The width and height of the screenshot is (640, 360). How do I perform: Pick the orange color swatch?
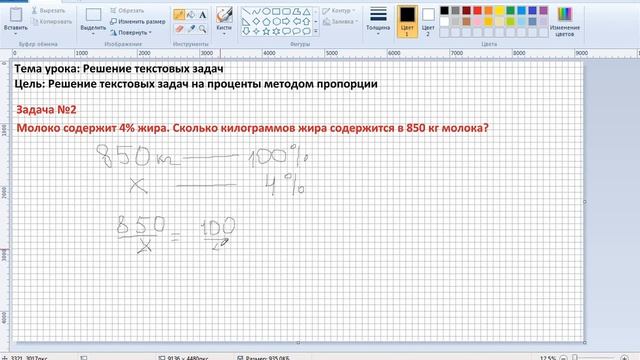coord(489,10)
